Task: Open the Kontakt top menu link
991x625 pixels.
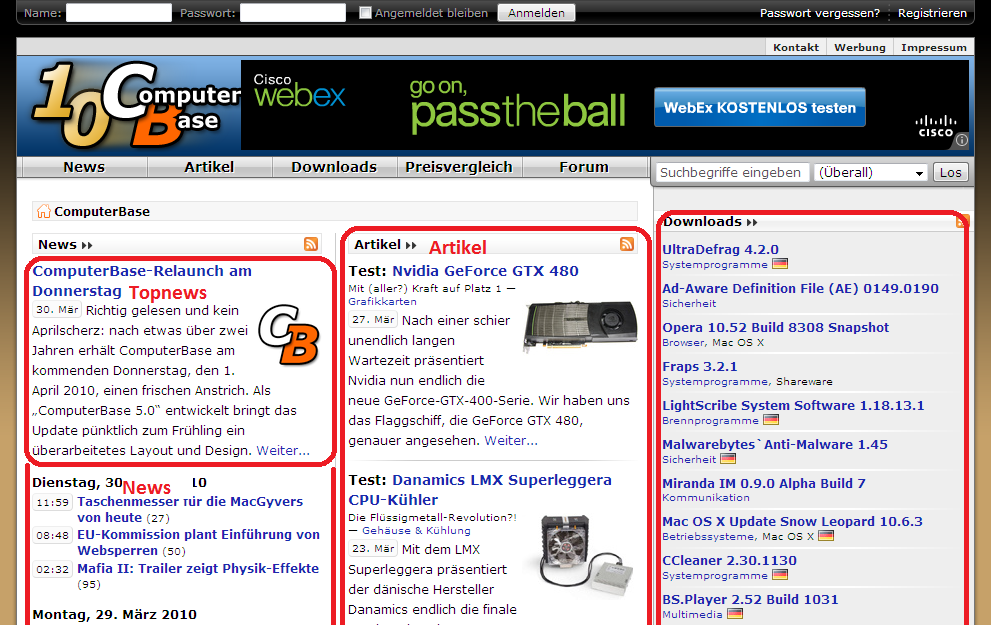Action: [796, 47]
